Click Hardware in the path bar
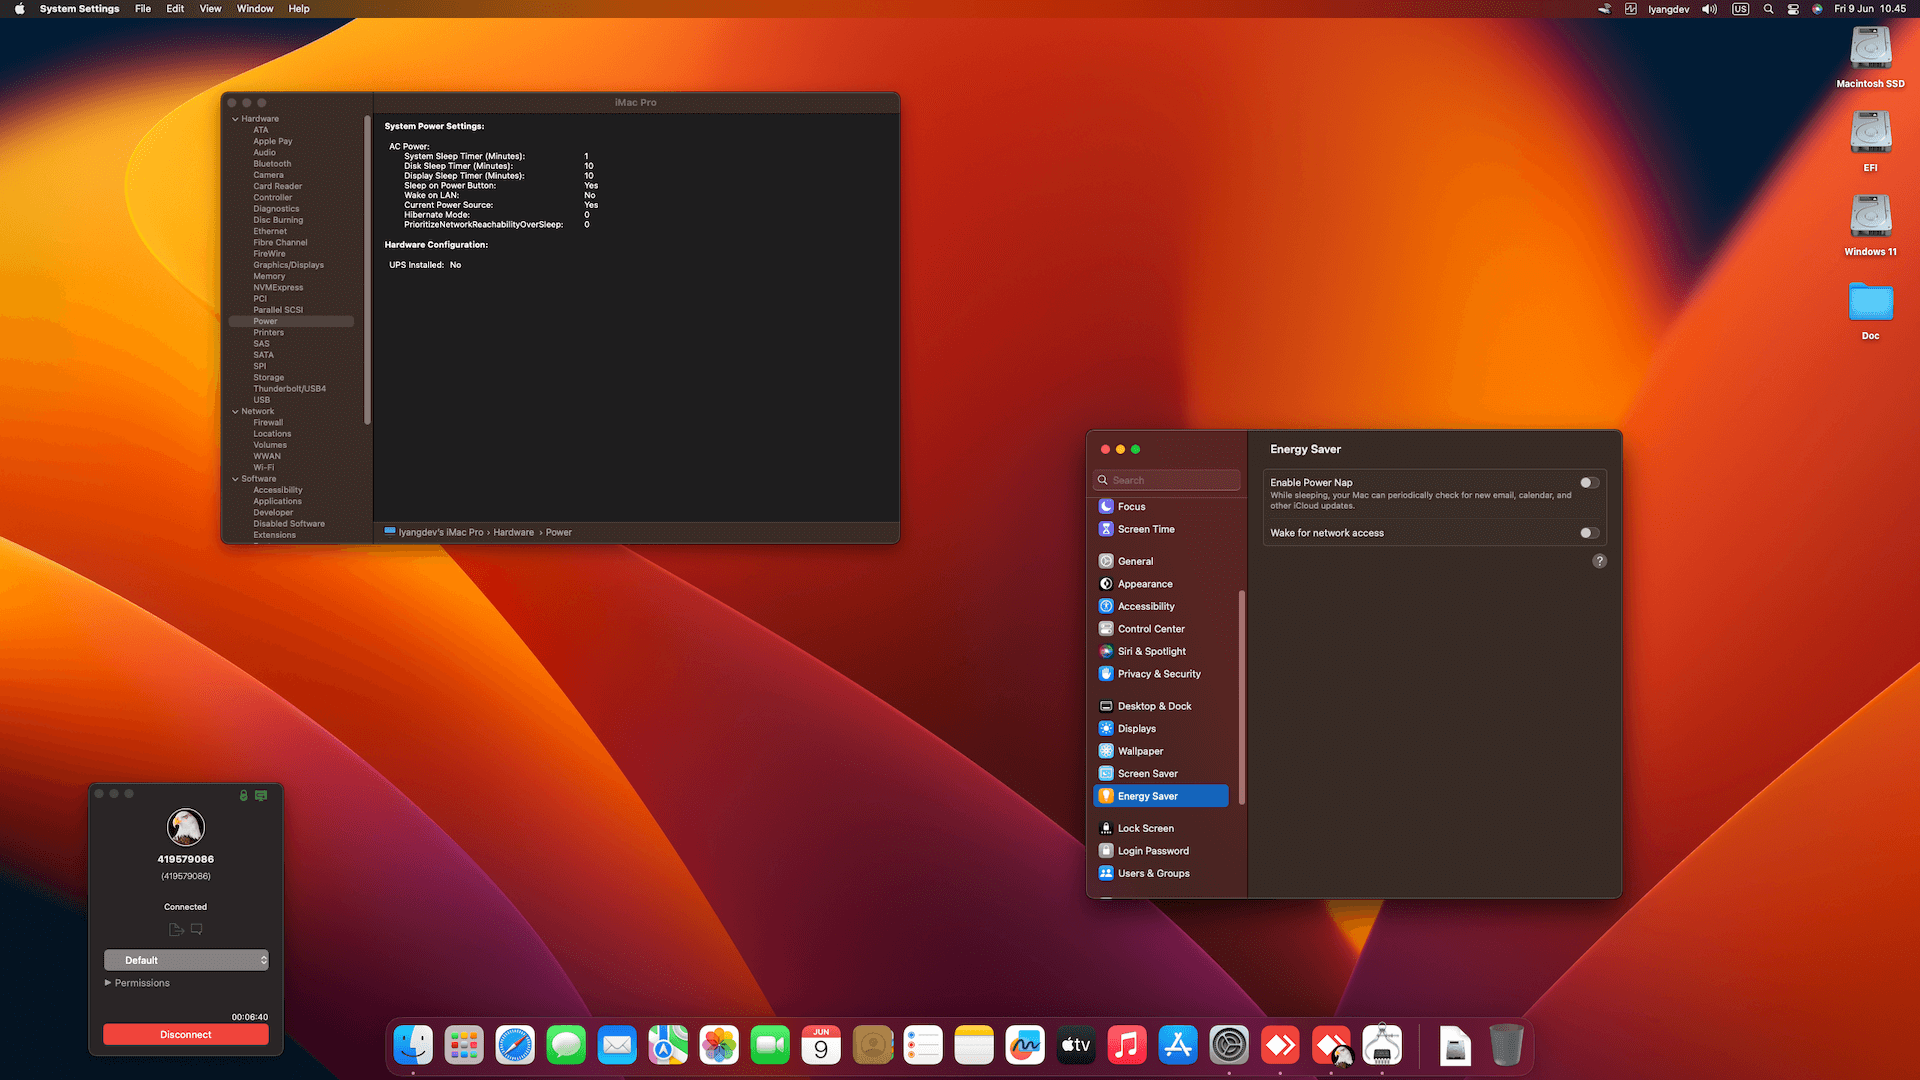The image size is (1920, 1080). [513, 533]
